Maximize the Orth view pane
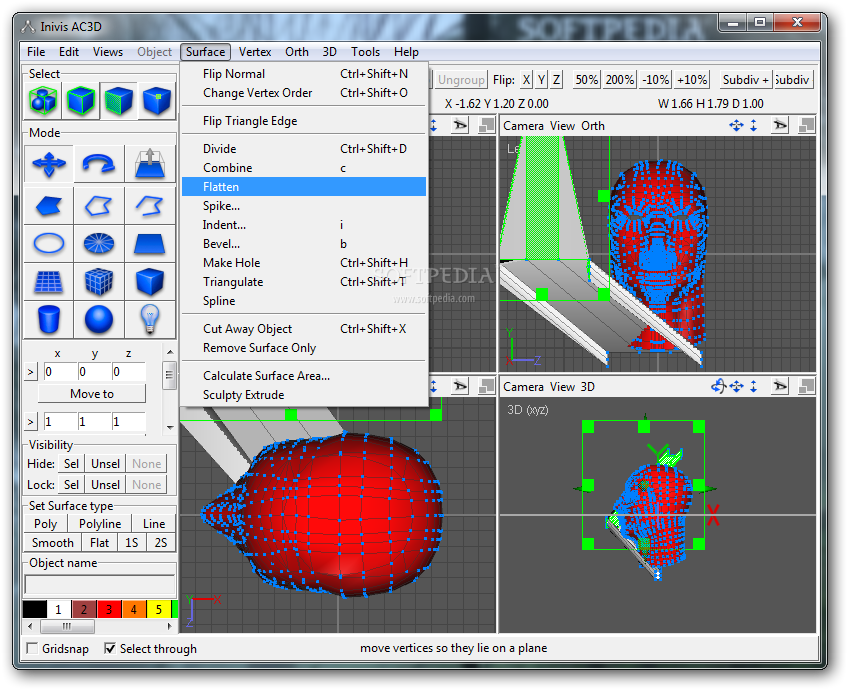Screen dimensions: 848x690 (806, 125)
